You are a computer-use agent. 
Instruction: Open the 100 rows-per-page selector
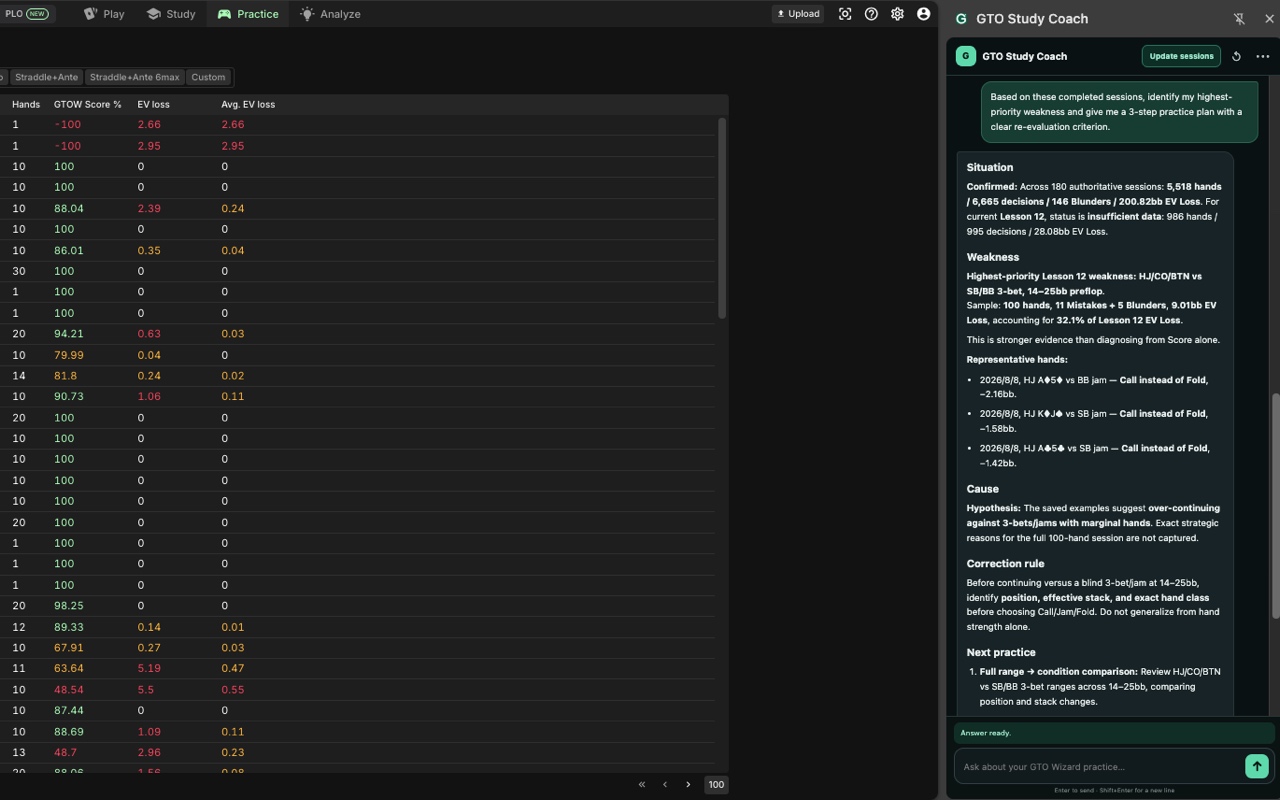click(x=716, y=785)
